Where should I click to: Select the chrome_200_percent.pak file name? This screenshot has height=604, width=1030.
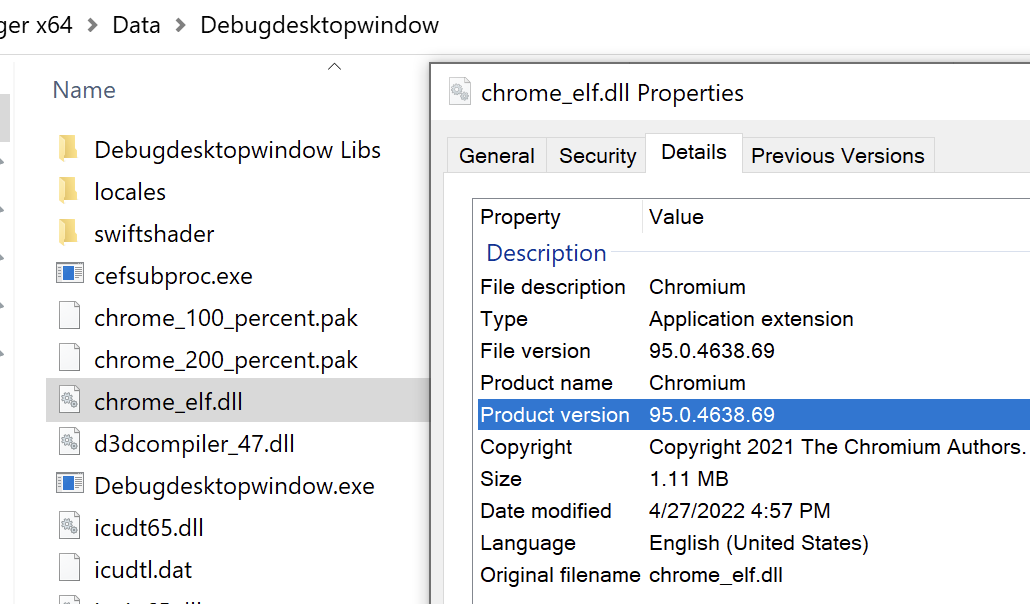(226, 360)
